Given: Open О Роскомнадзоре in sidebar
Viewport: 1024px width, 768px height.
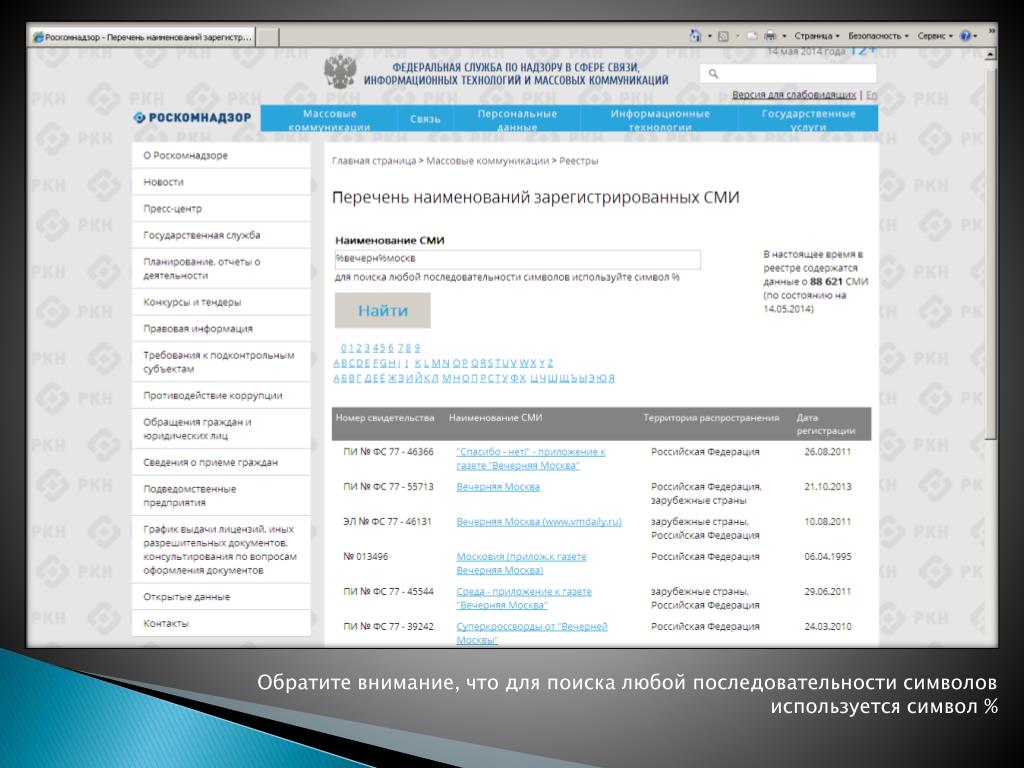Looking at the screenshot, I should pyautogui.click(x=221, y=155).
